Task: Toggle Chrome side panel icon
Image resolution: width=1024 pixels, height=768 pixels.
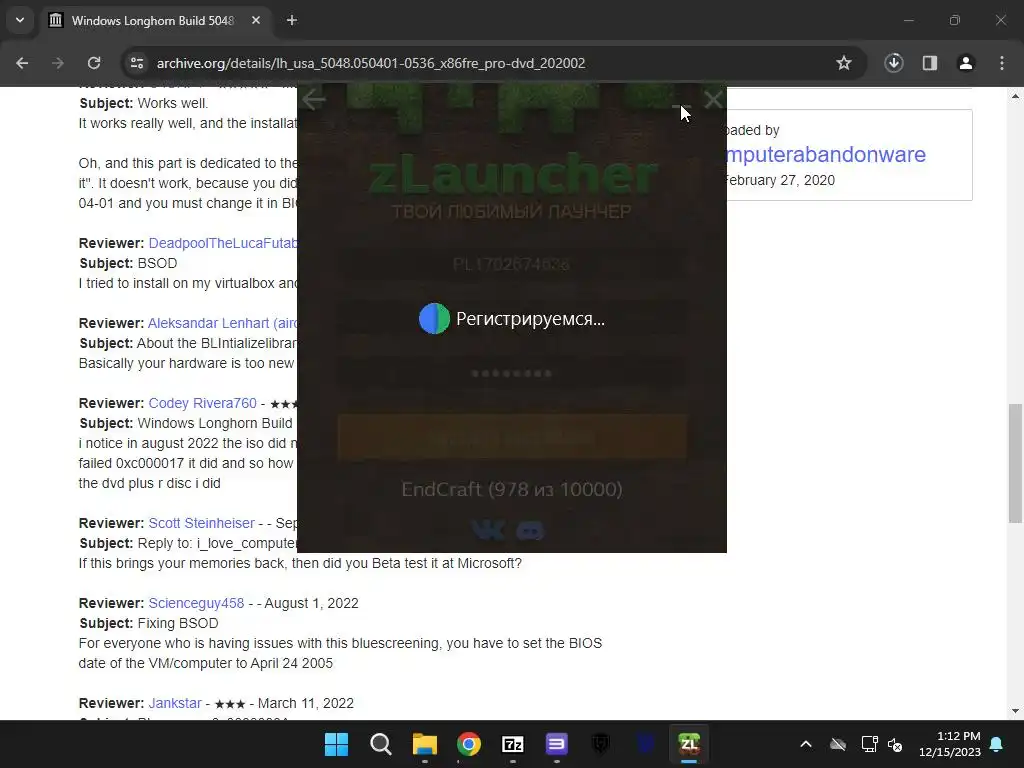Action: pos(930,63)
